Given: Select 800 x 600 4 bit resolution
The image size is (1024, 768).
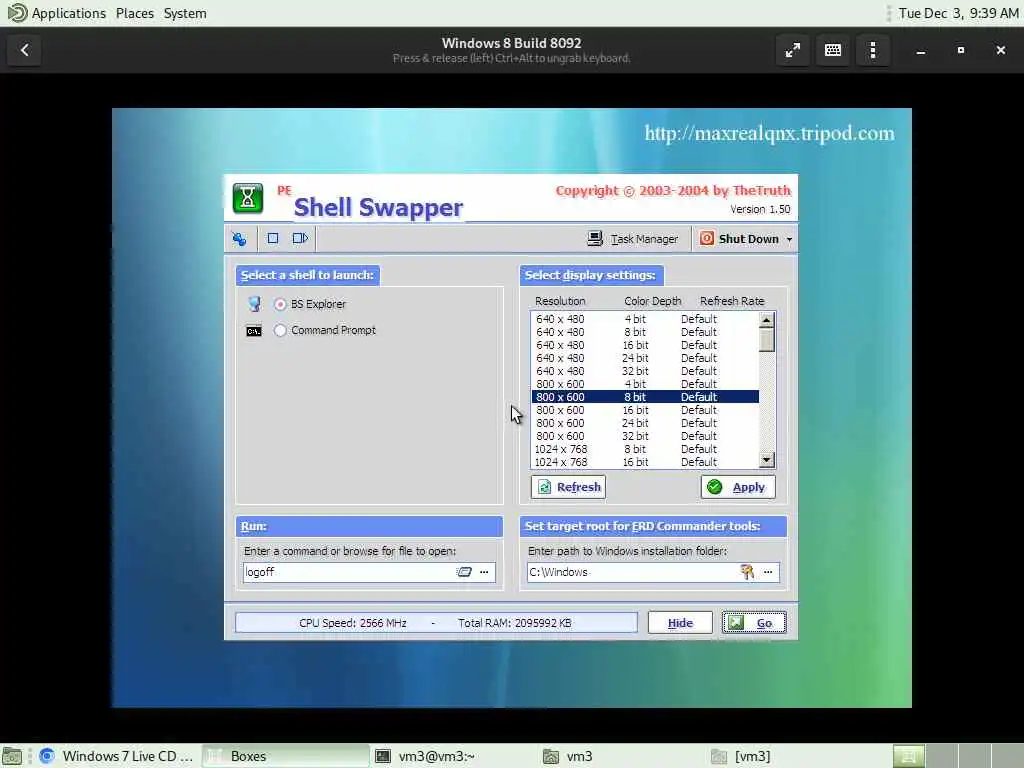Looking at the screenshot, I should [x=645, y=384].
